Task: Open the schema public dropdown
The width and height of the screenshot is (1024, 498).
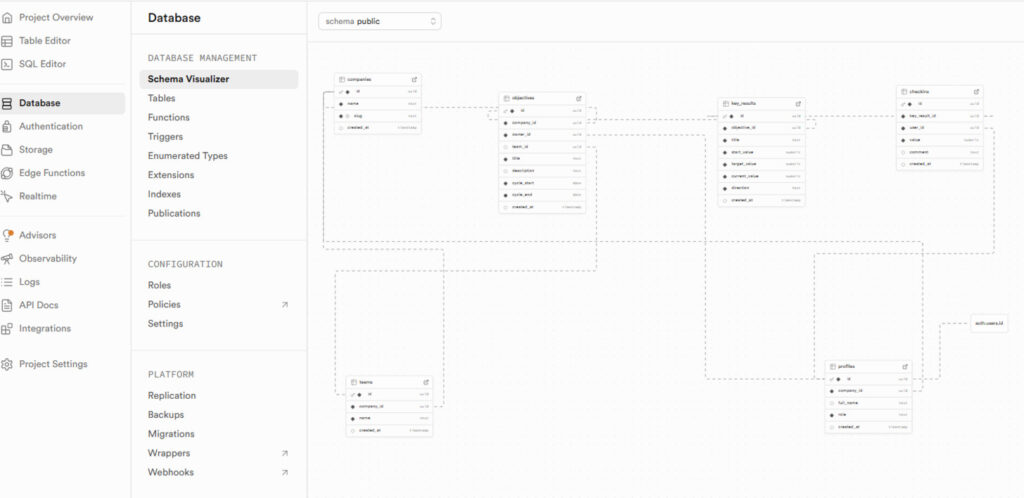Action: tap(379, 21)
